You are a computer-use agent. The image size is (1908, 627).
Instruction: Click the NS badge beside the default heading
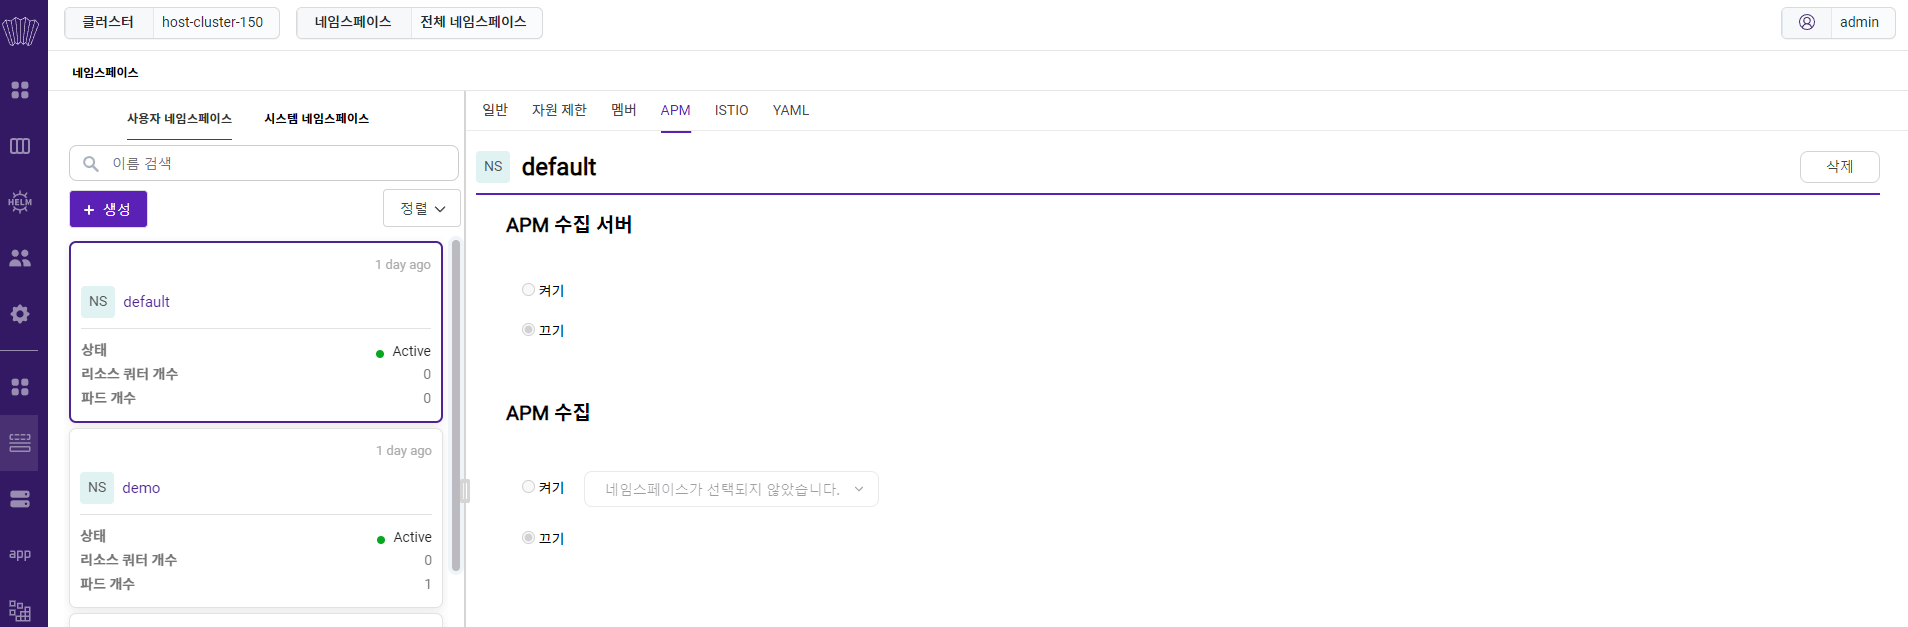[x=493, y=167]
